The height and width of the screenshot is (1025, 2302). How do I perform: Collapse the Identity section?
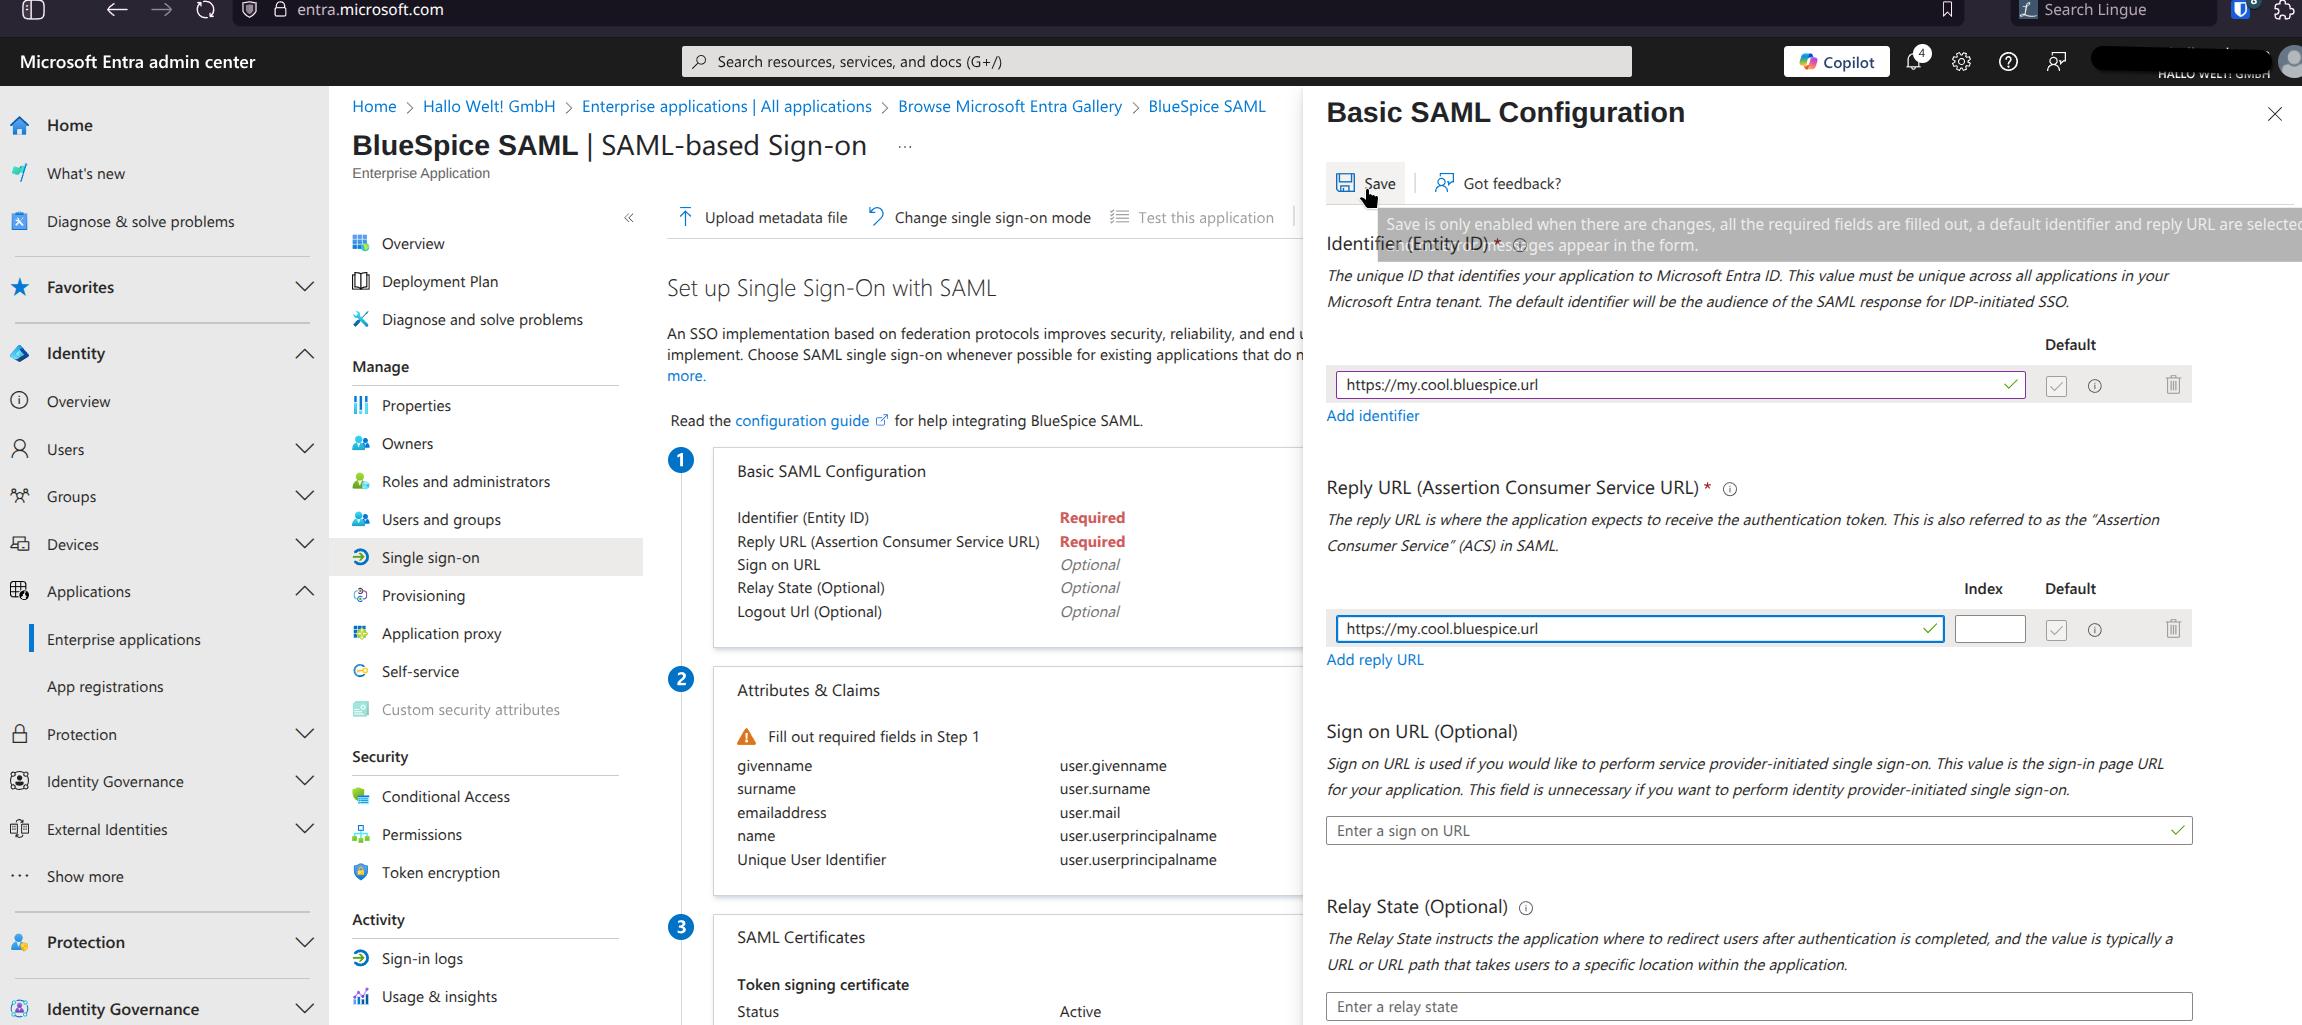[x=304, y=353]
